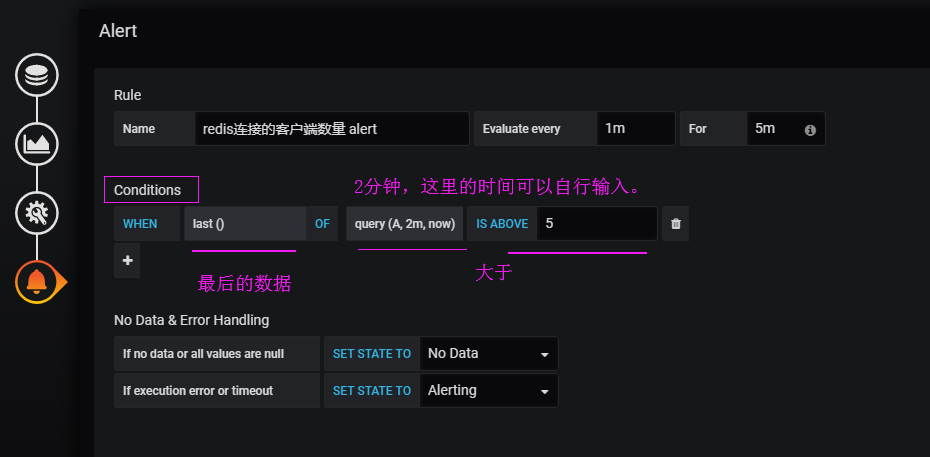Click the Conditions section heading

(x=148, y=190)
